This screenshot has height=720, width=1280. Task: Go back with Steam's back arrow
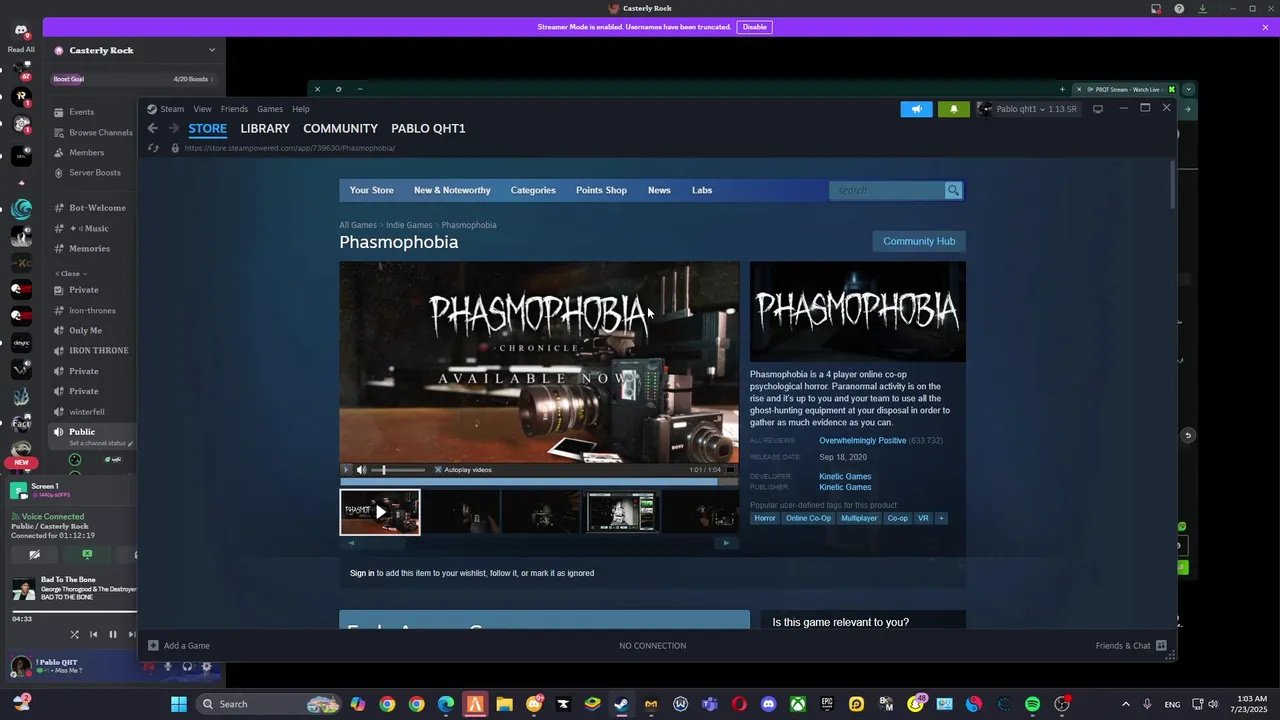pyautogui.click(x=152, y=128)
